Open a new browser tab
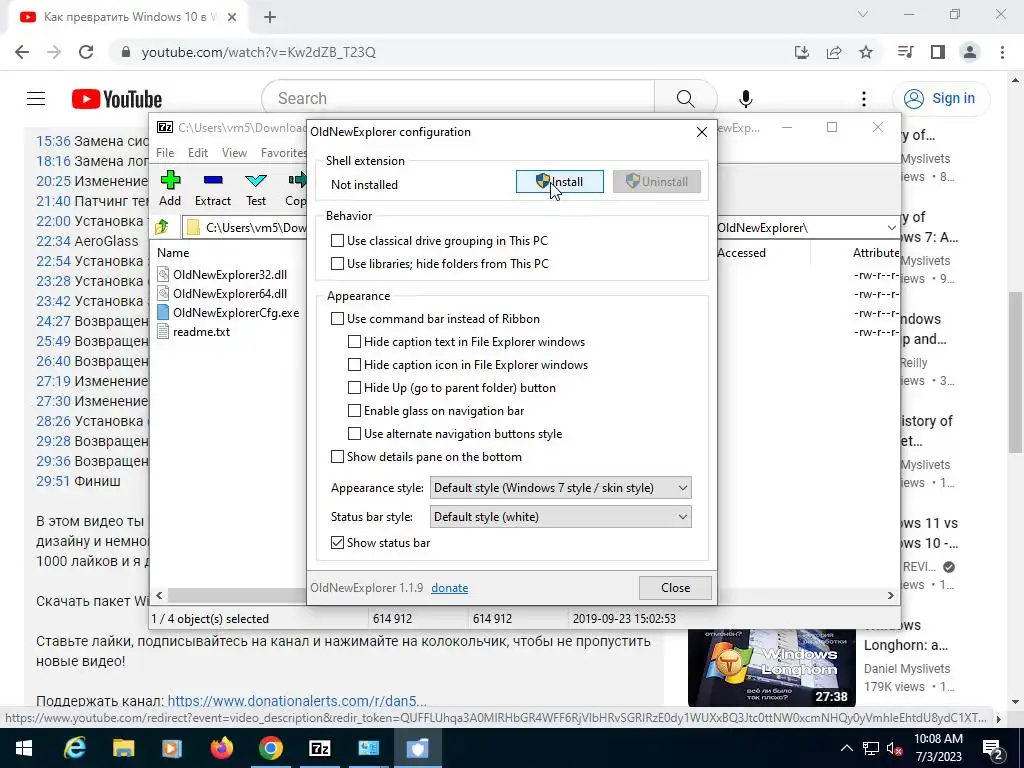The height and width of the screenshot is (768, 1024). pos(270,18)
